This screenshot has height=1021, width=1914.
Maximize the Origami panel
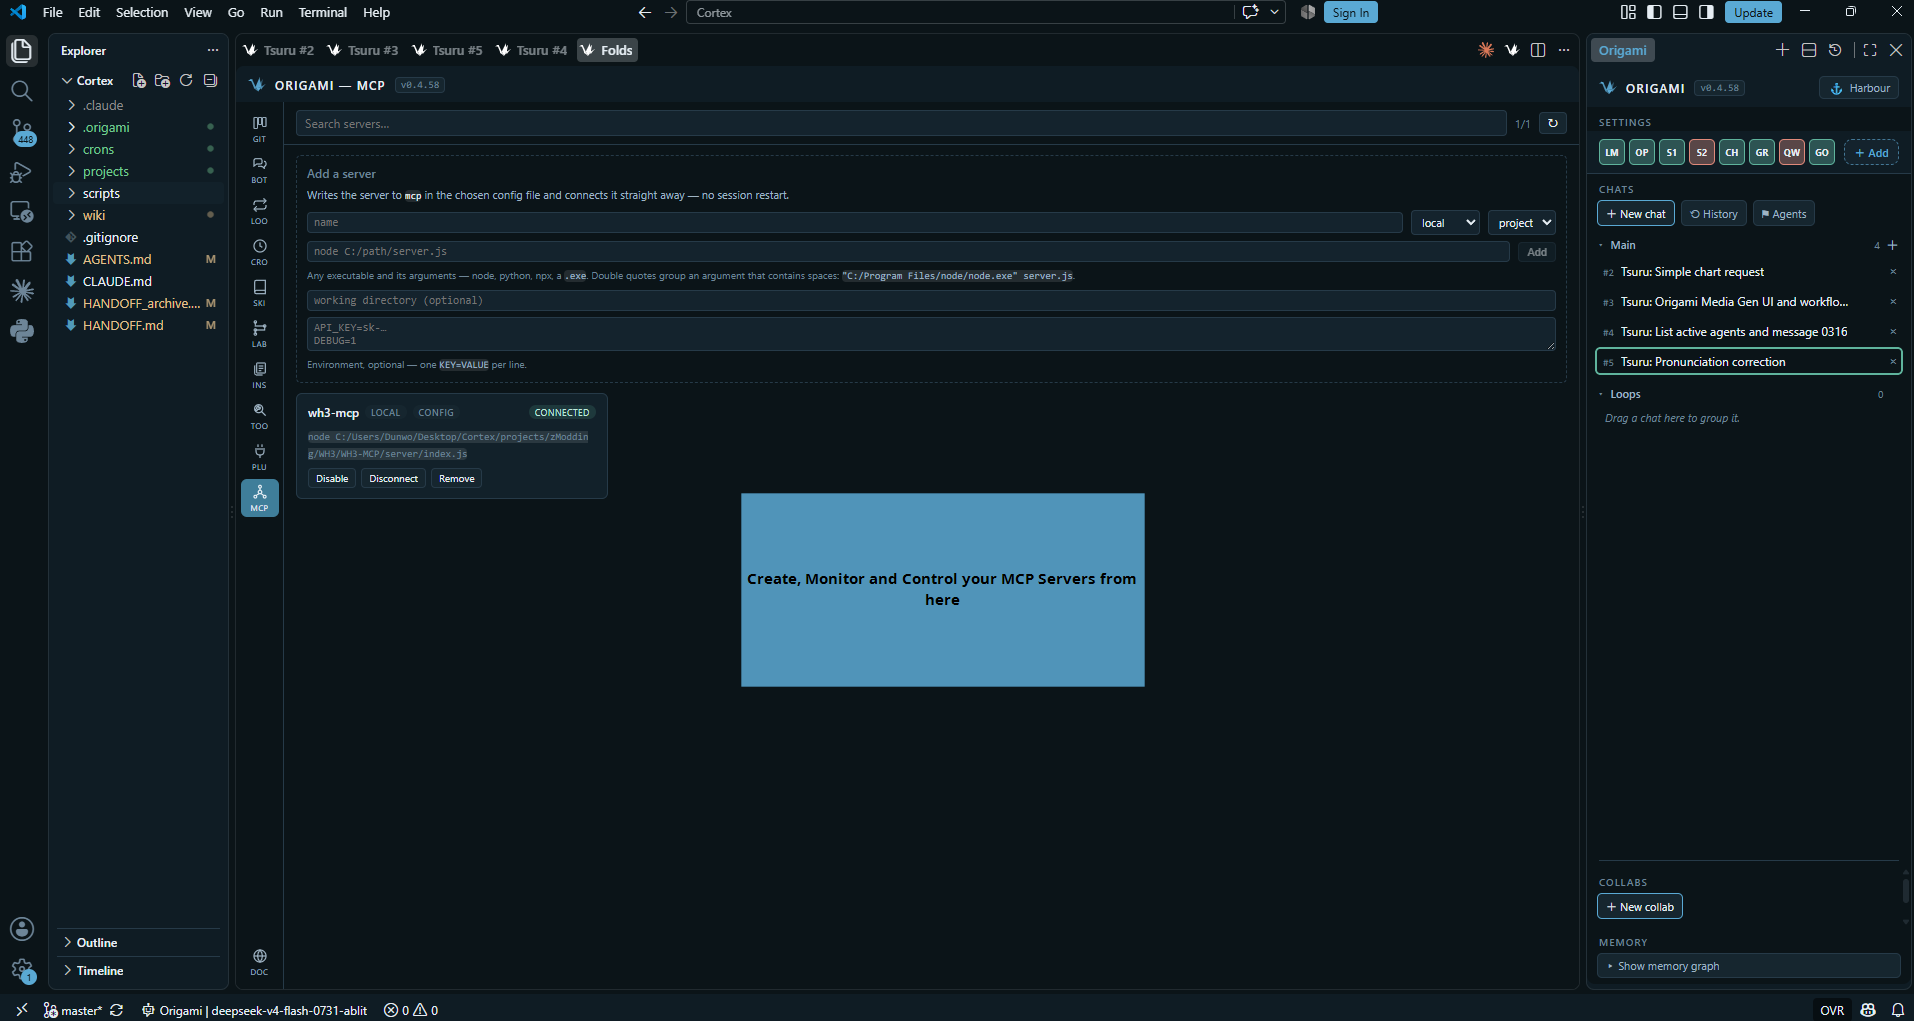pyautogui.click(x=1869, y=50)
